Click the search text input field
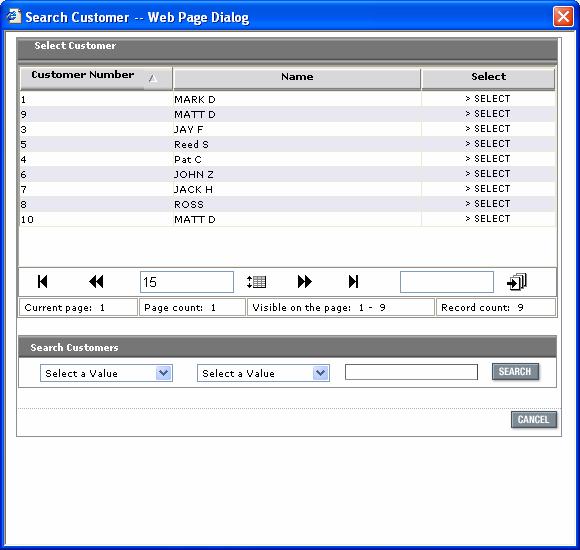The height and width of the screenshot is (550, 580). (x=411, y=372)
